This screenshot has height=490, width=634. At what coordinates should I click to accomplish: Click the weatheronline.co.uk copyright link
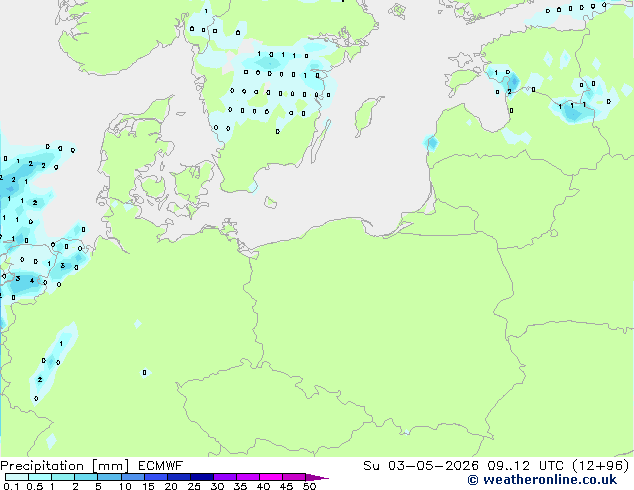click(x=542, y=480)
